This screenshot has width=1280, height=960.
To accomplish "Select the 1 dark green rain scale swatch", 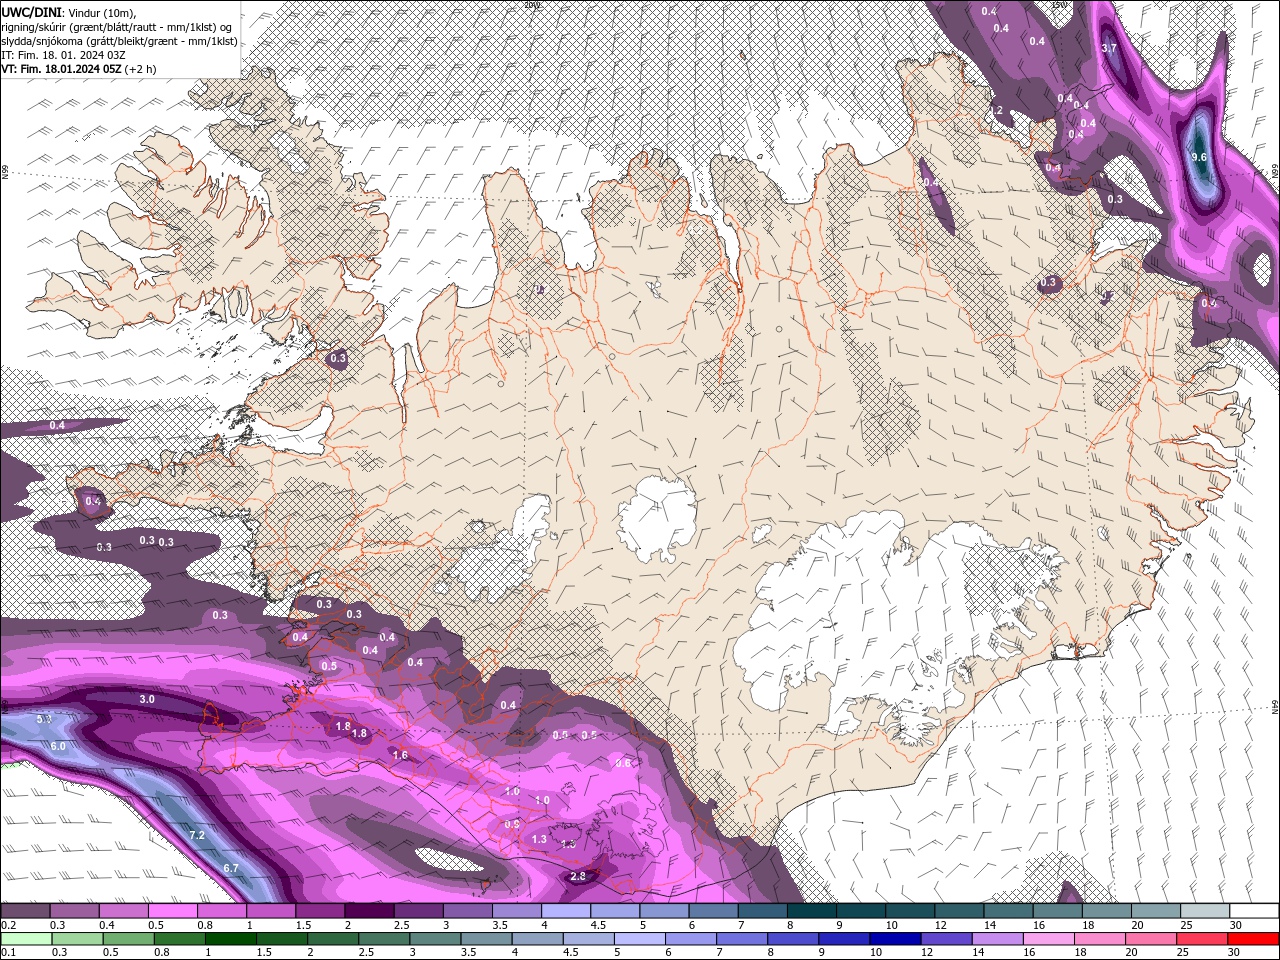I will pyautogui.click(x=230, y=938).
